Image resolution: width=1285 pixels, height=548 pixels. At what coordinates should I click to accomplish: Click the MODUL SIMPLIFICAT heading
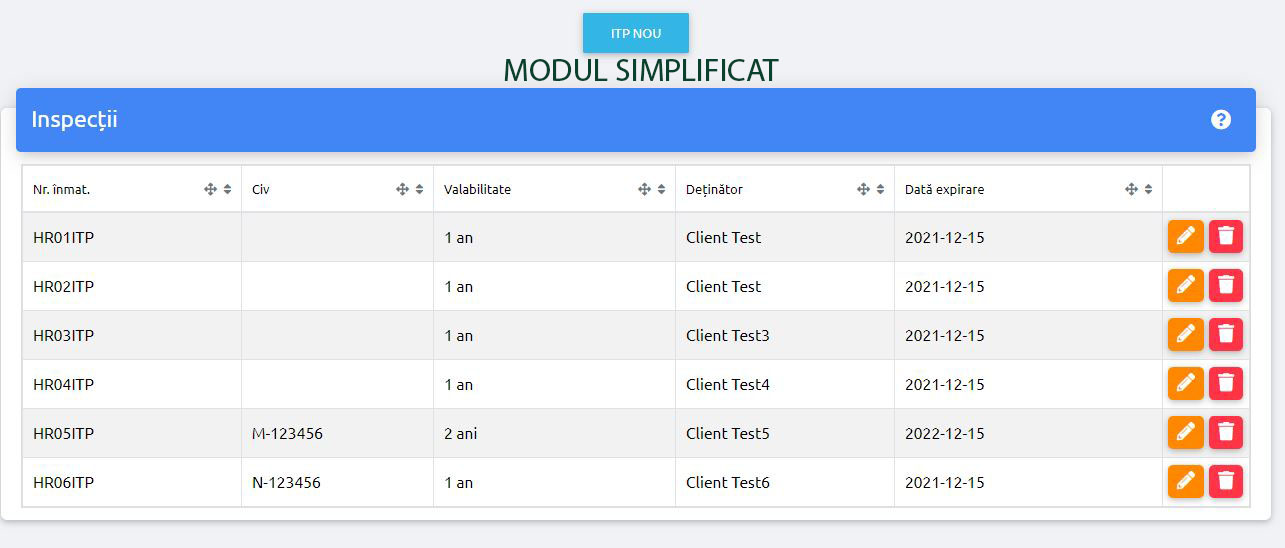pos(641,70)
